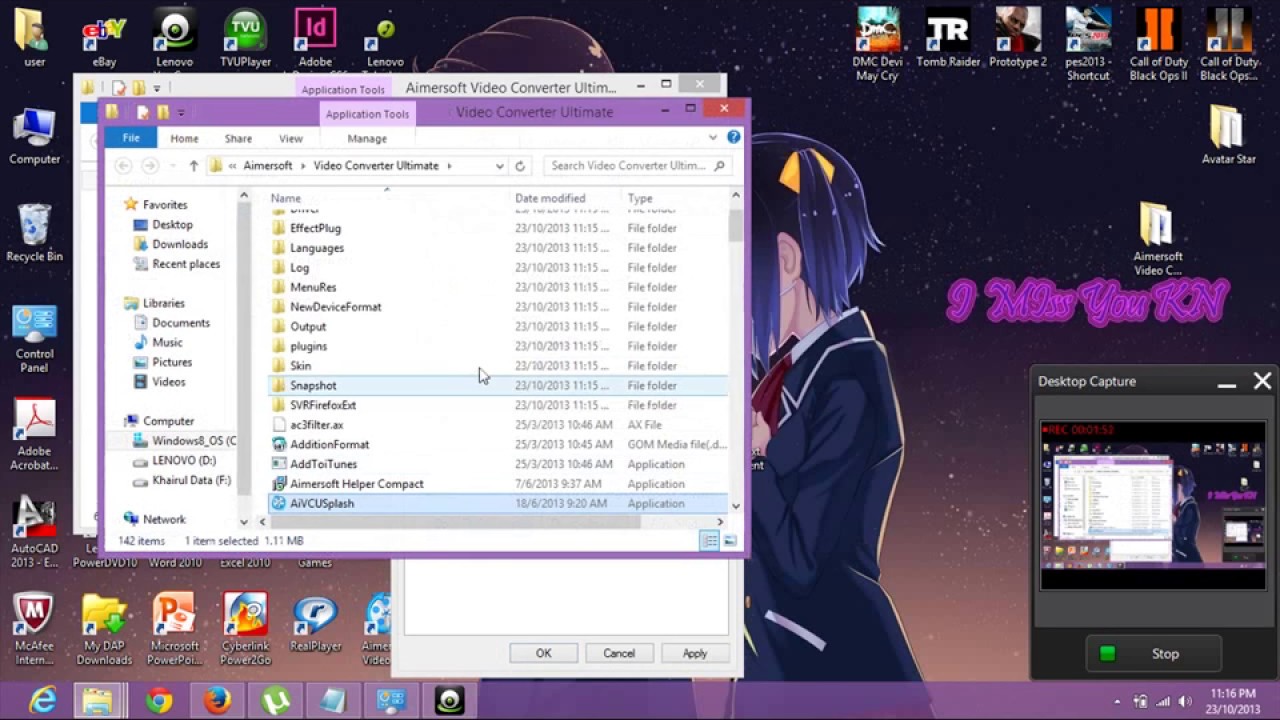
Task: Click the Search Video Converter Ultimate field
Action: coord(638,166)
